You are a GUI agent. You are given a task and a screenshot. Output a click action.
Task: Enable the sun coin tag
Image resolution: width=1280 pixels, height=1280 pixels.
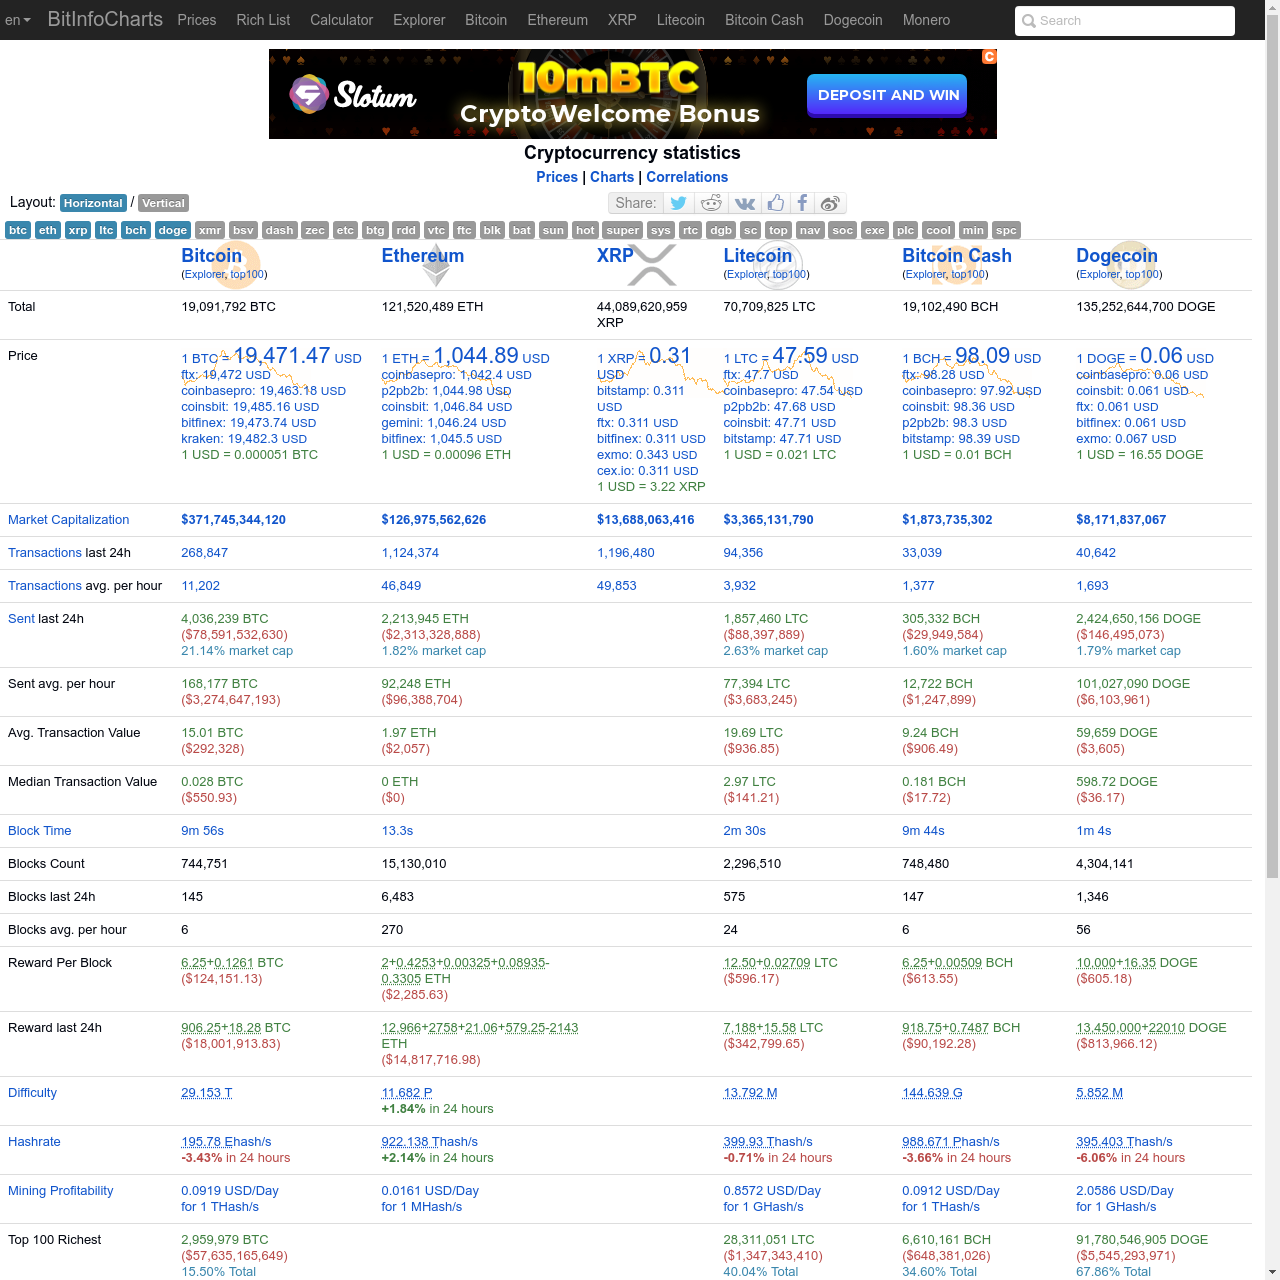[553, 230]
